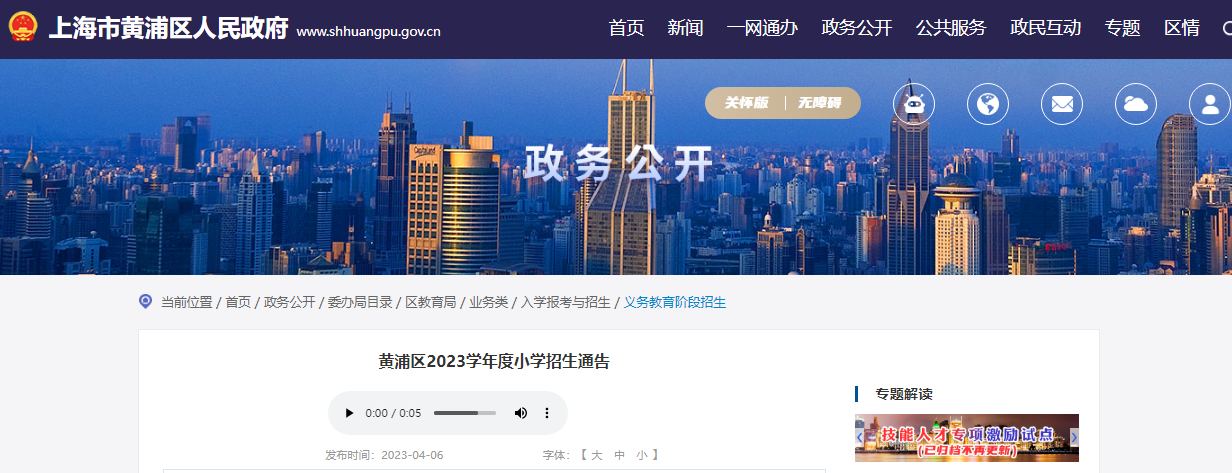
Task: Open the robot assistant icon
Action: (914, 104)
